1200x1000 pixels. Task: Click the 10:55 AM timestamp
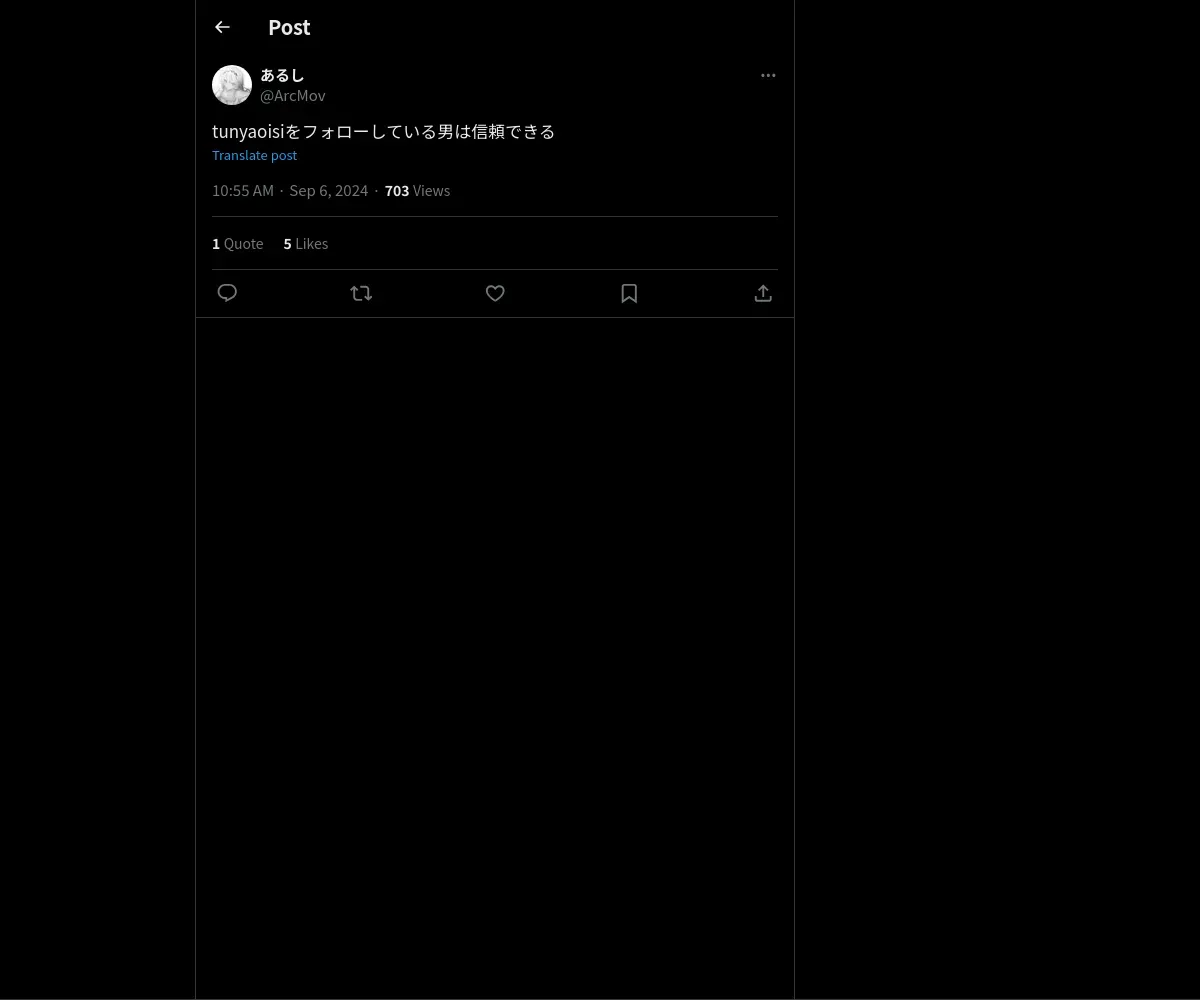tap(243, 190)
